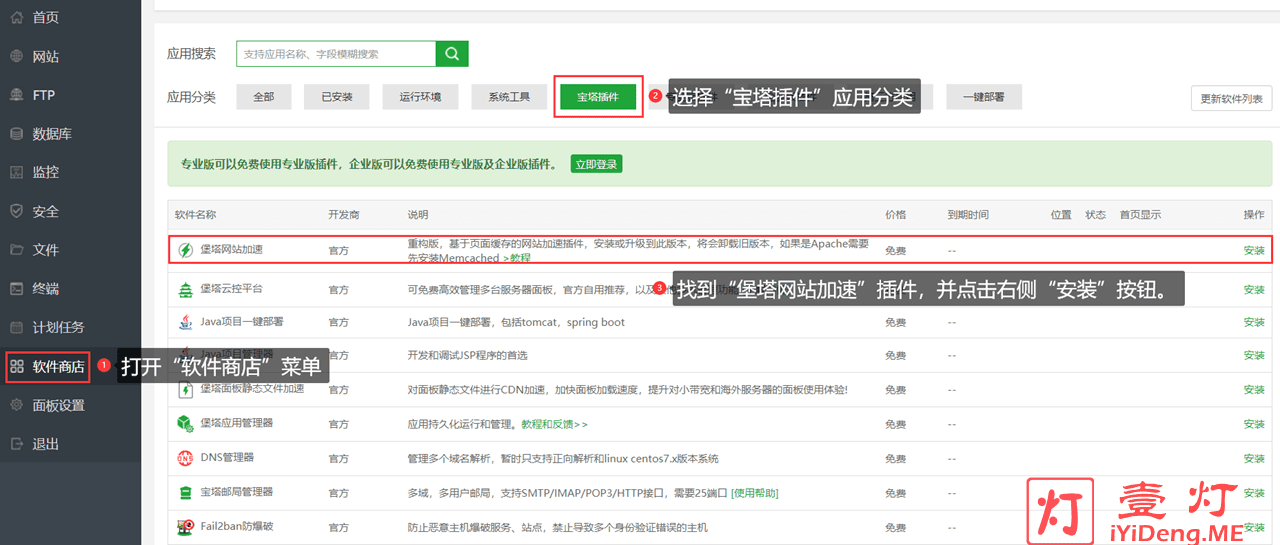The height and width of the screenshot is (545, 1280).
Task: Install the 堡塔网站加速 plugin
Action: (1254, 250)
